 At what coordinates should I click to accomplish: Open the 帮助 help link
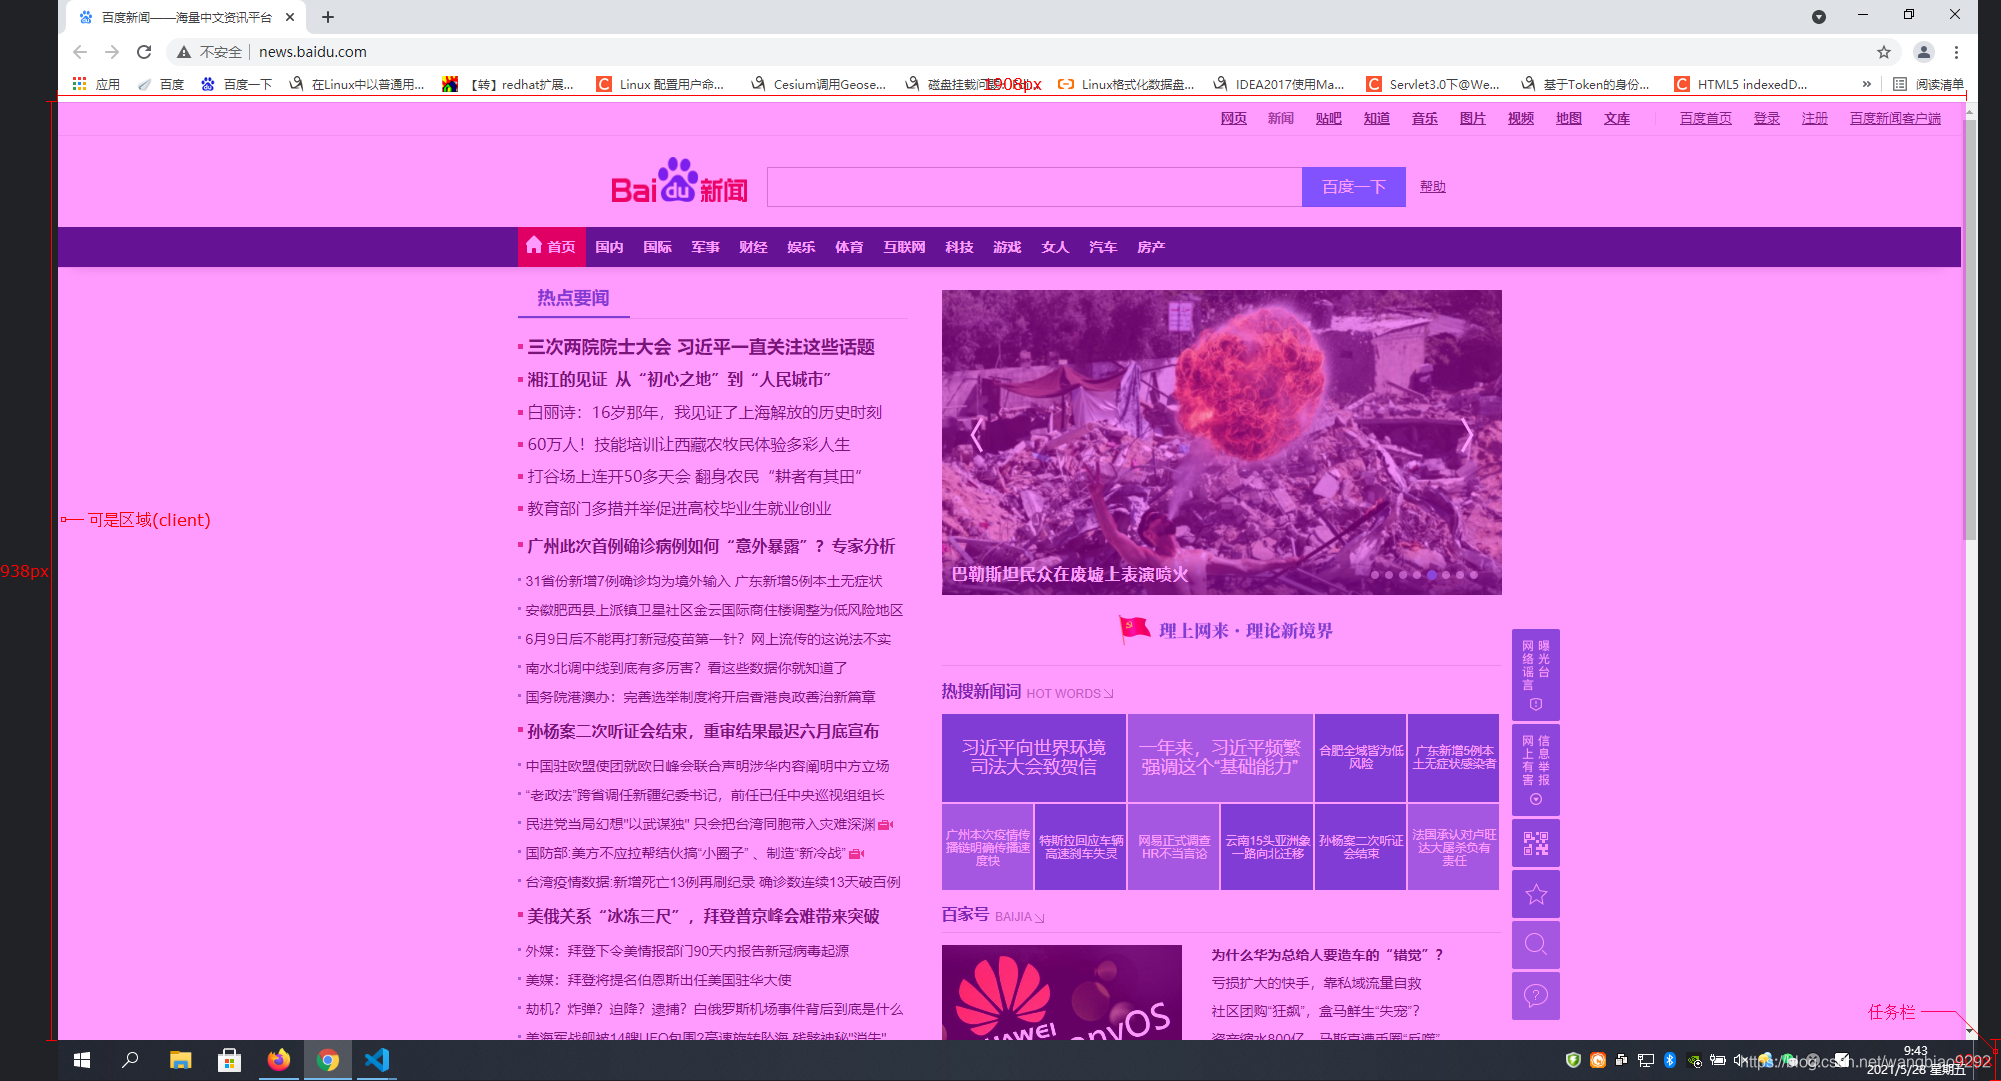pyautogui.click(x=1433, y=187)
